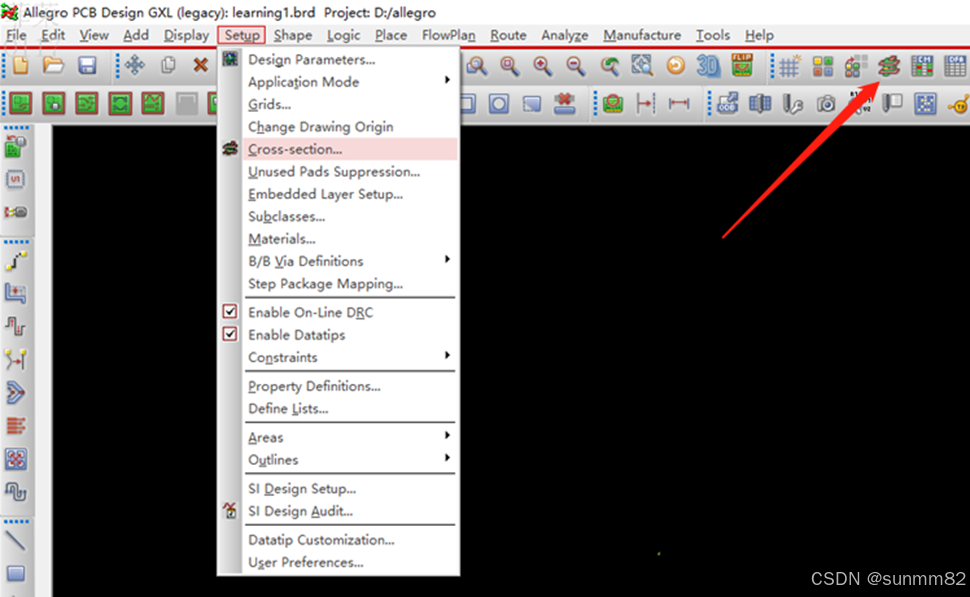The image size is (970, 597).
Task: Click the orange Refresh icon
Action: coord(676,66)
